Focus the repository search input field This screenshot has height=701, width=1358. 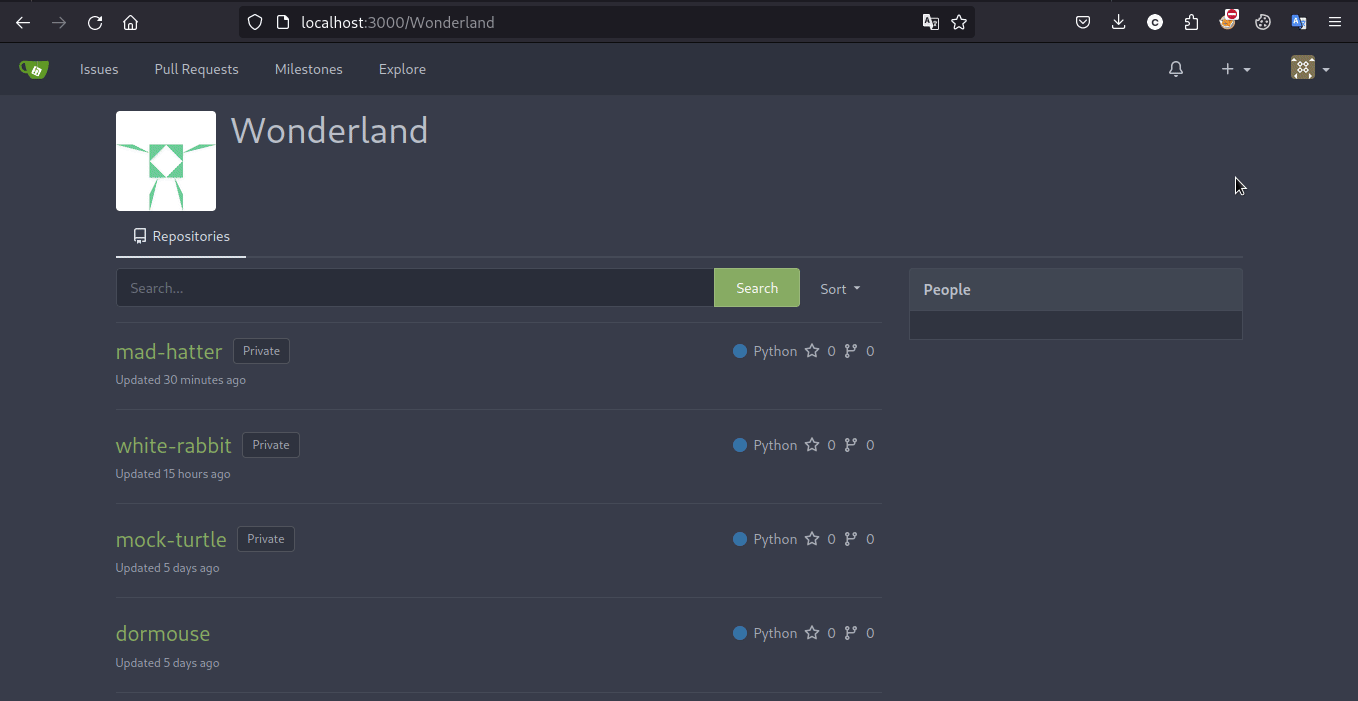[x=414, y=288]
